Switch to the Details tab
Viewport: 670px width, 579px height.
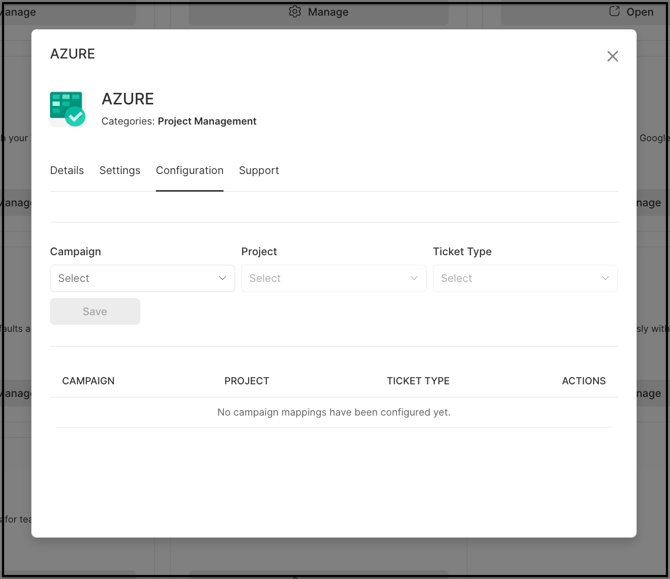tap(67, 171)
